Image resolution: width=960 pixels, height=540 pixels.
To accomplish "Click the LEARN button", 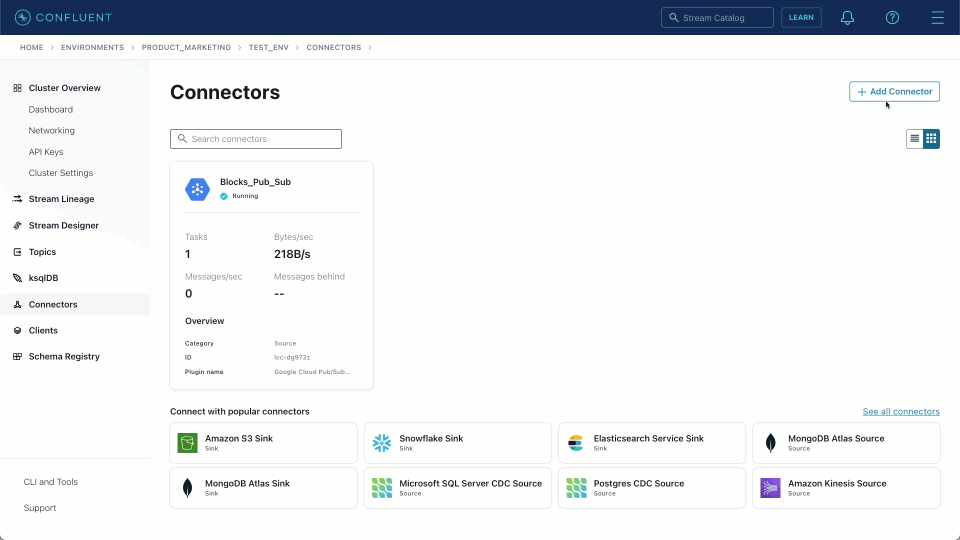I will click(x=801, y=18).
